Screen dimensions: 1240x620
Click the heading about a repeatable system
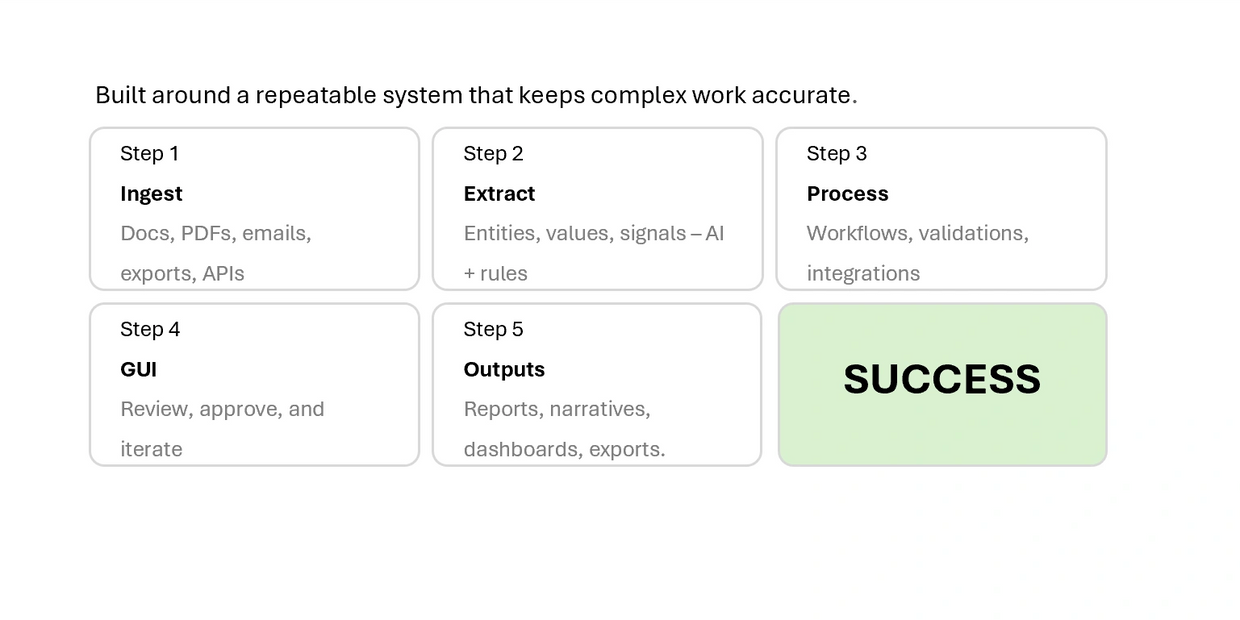click(476, 95)
